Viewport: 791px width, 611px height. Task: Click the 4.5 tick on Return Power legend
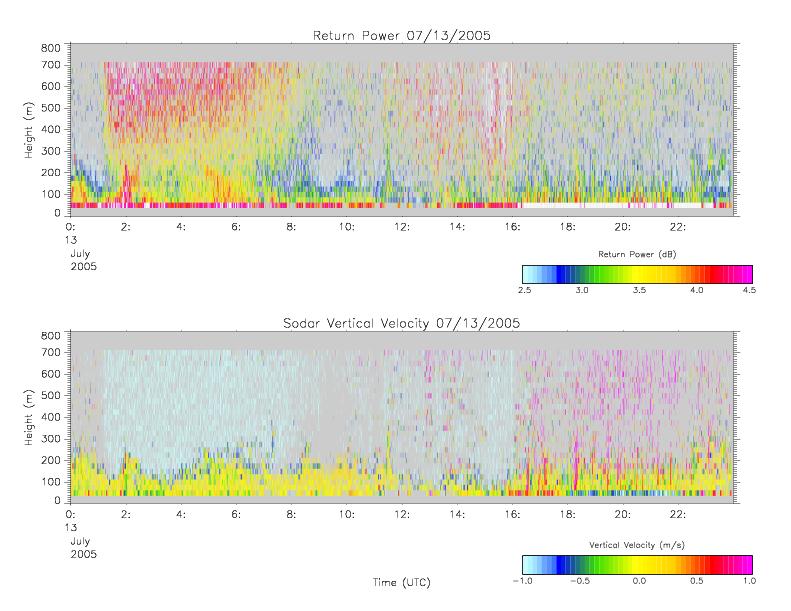pyautogui.click(x=749, y=290)
